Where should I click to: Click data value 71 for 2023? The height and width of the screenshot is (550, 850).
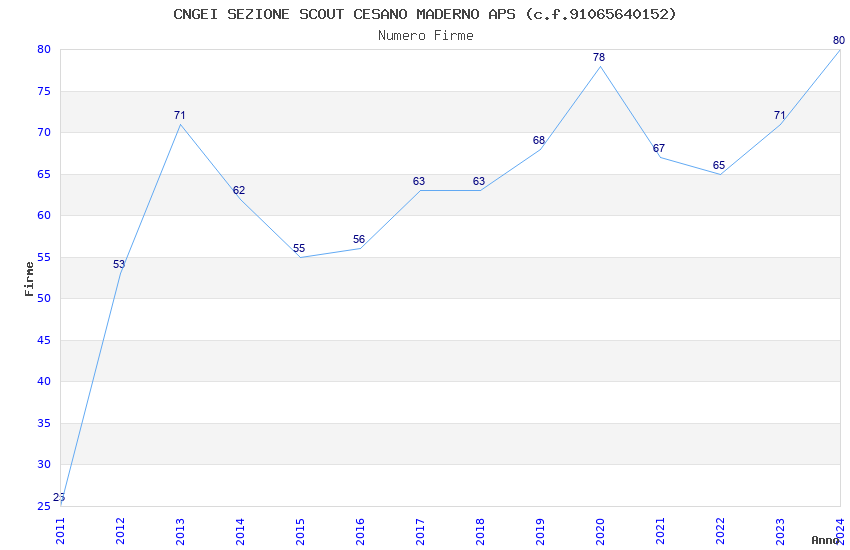pos(780,115)
